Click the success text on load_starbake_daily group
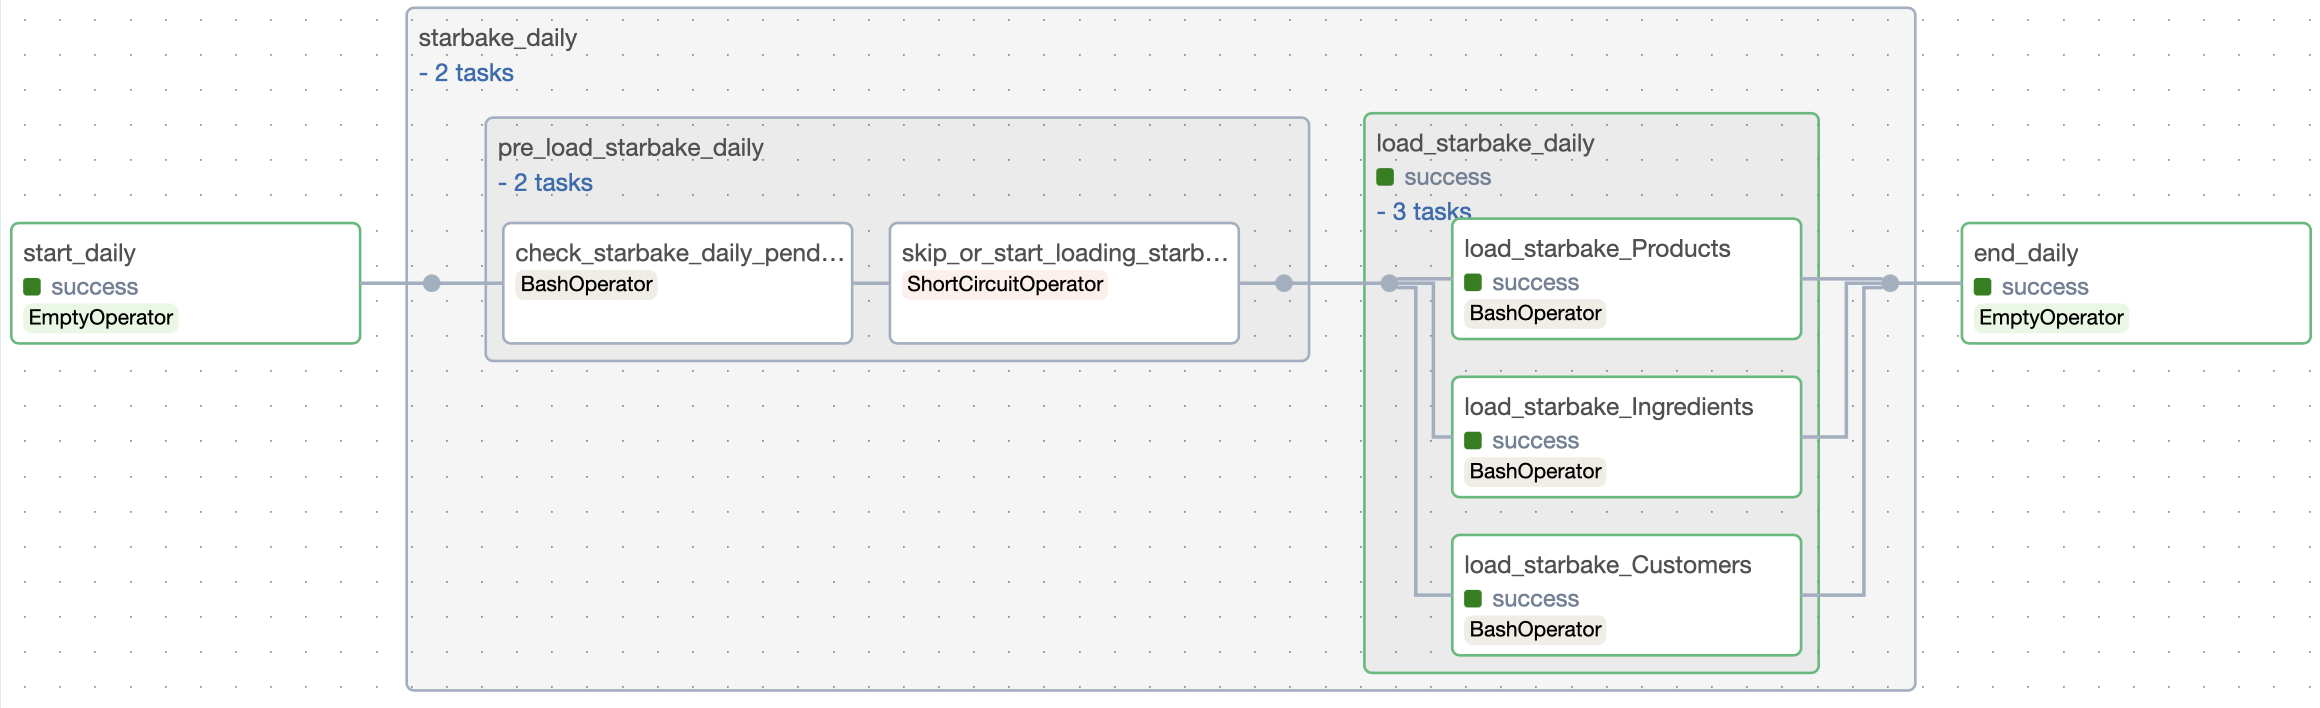2320x708 pixels. click(1447, 177)
